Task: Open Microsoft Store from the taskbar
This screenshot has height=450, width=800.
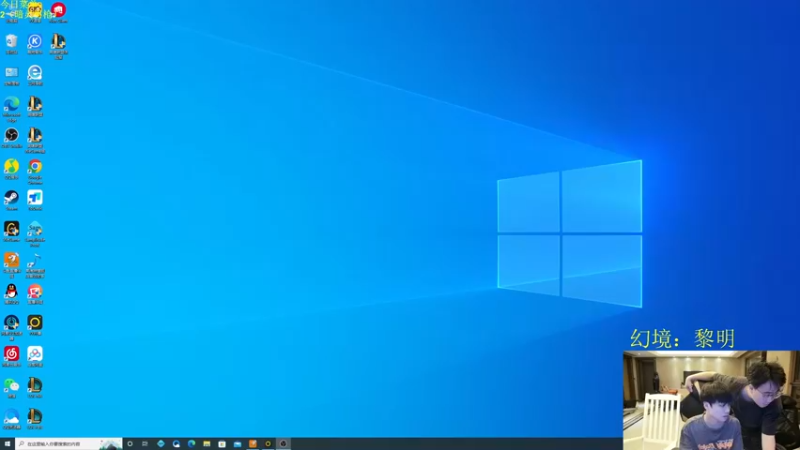Action: pyautogui.click(x=222, y=444)
